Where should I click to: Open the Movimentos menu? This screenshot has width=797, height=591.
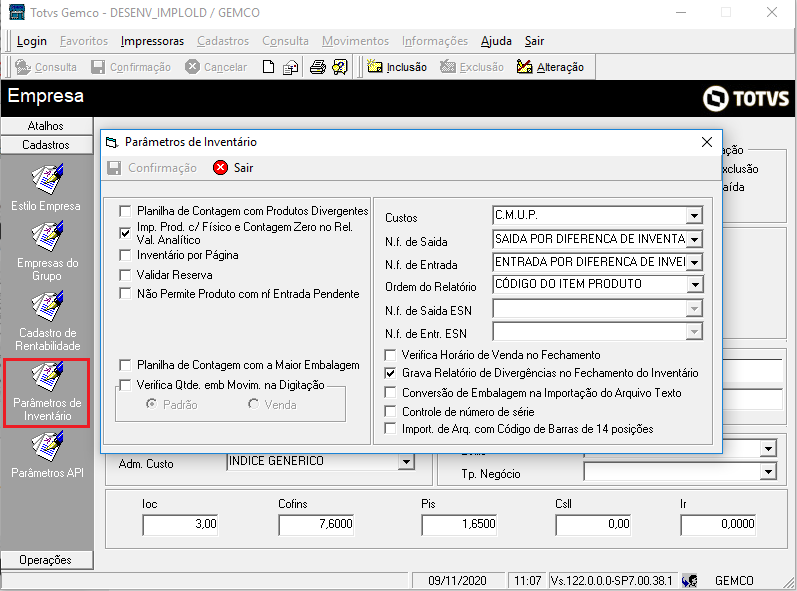(x=355, y=41)
